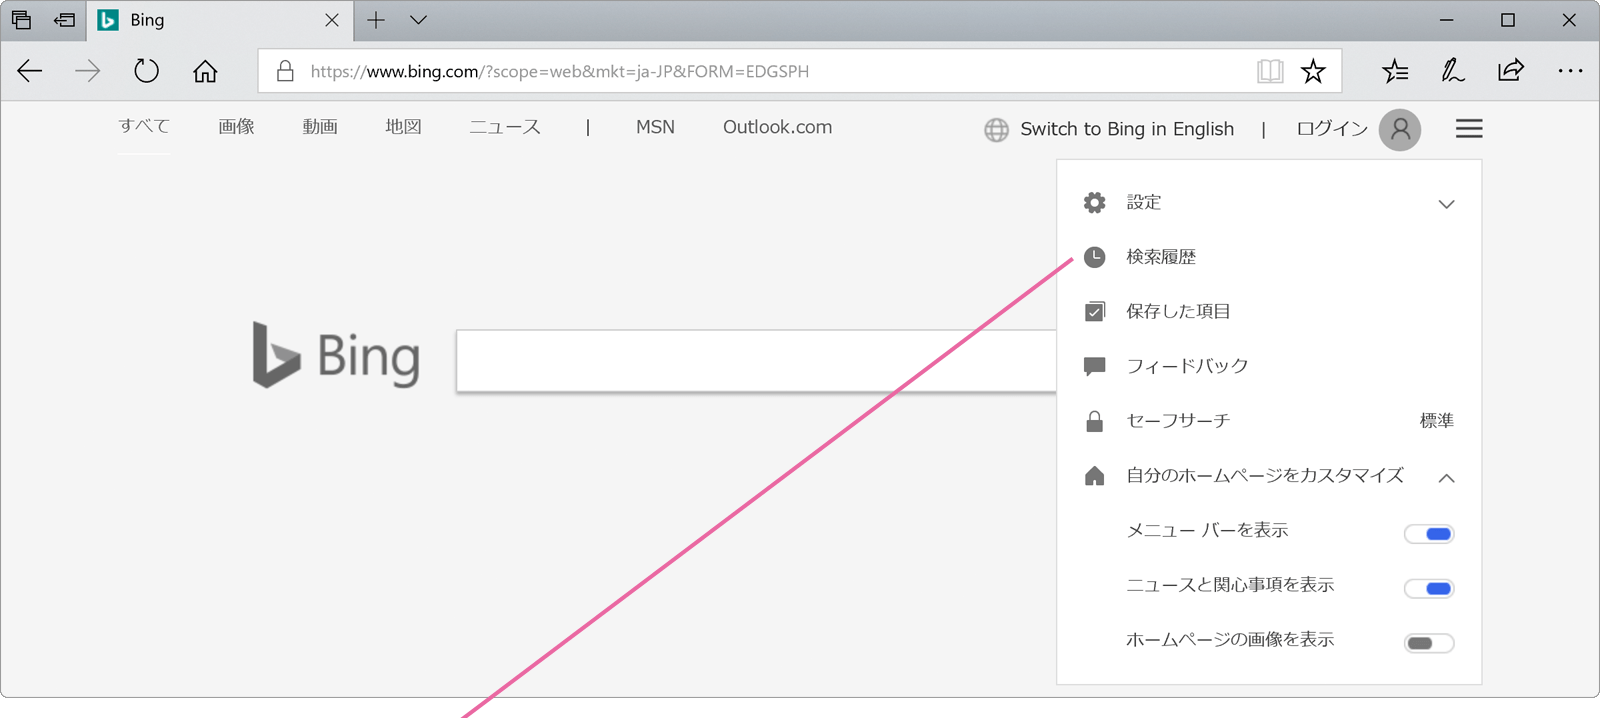
Task: Minimize the Edge browser window
Action: (1446, 20)
